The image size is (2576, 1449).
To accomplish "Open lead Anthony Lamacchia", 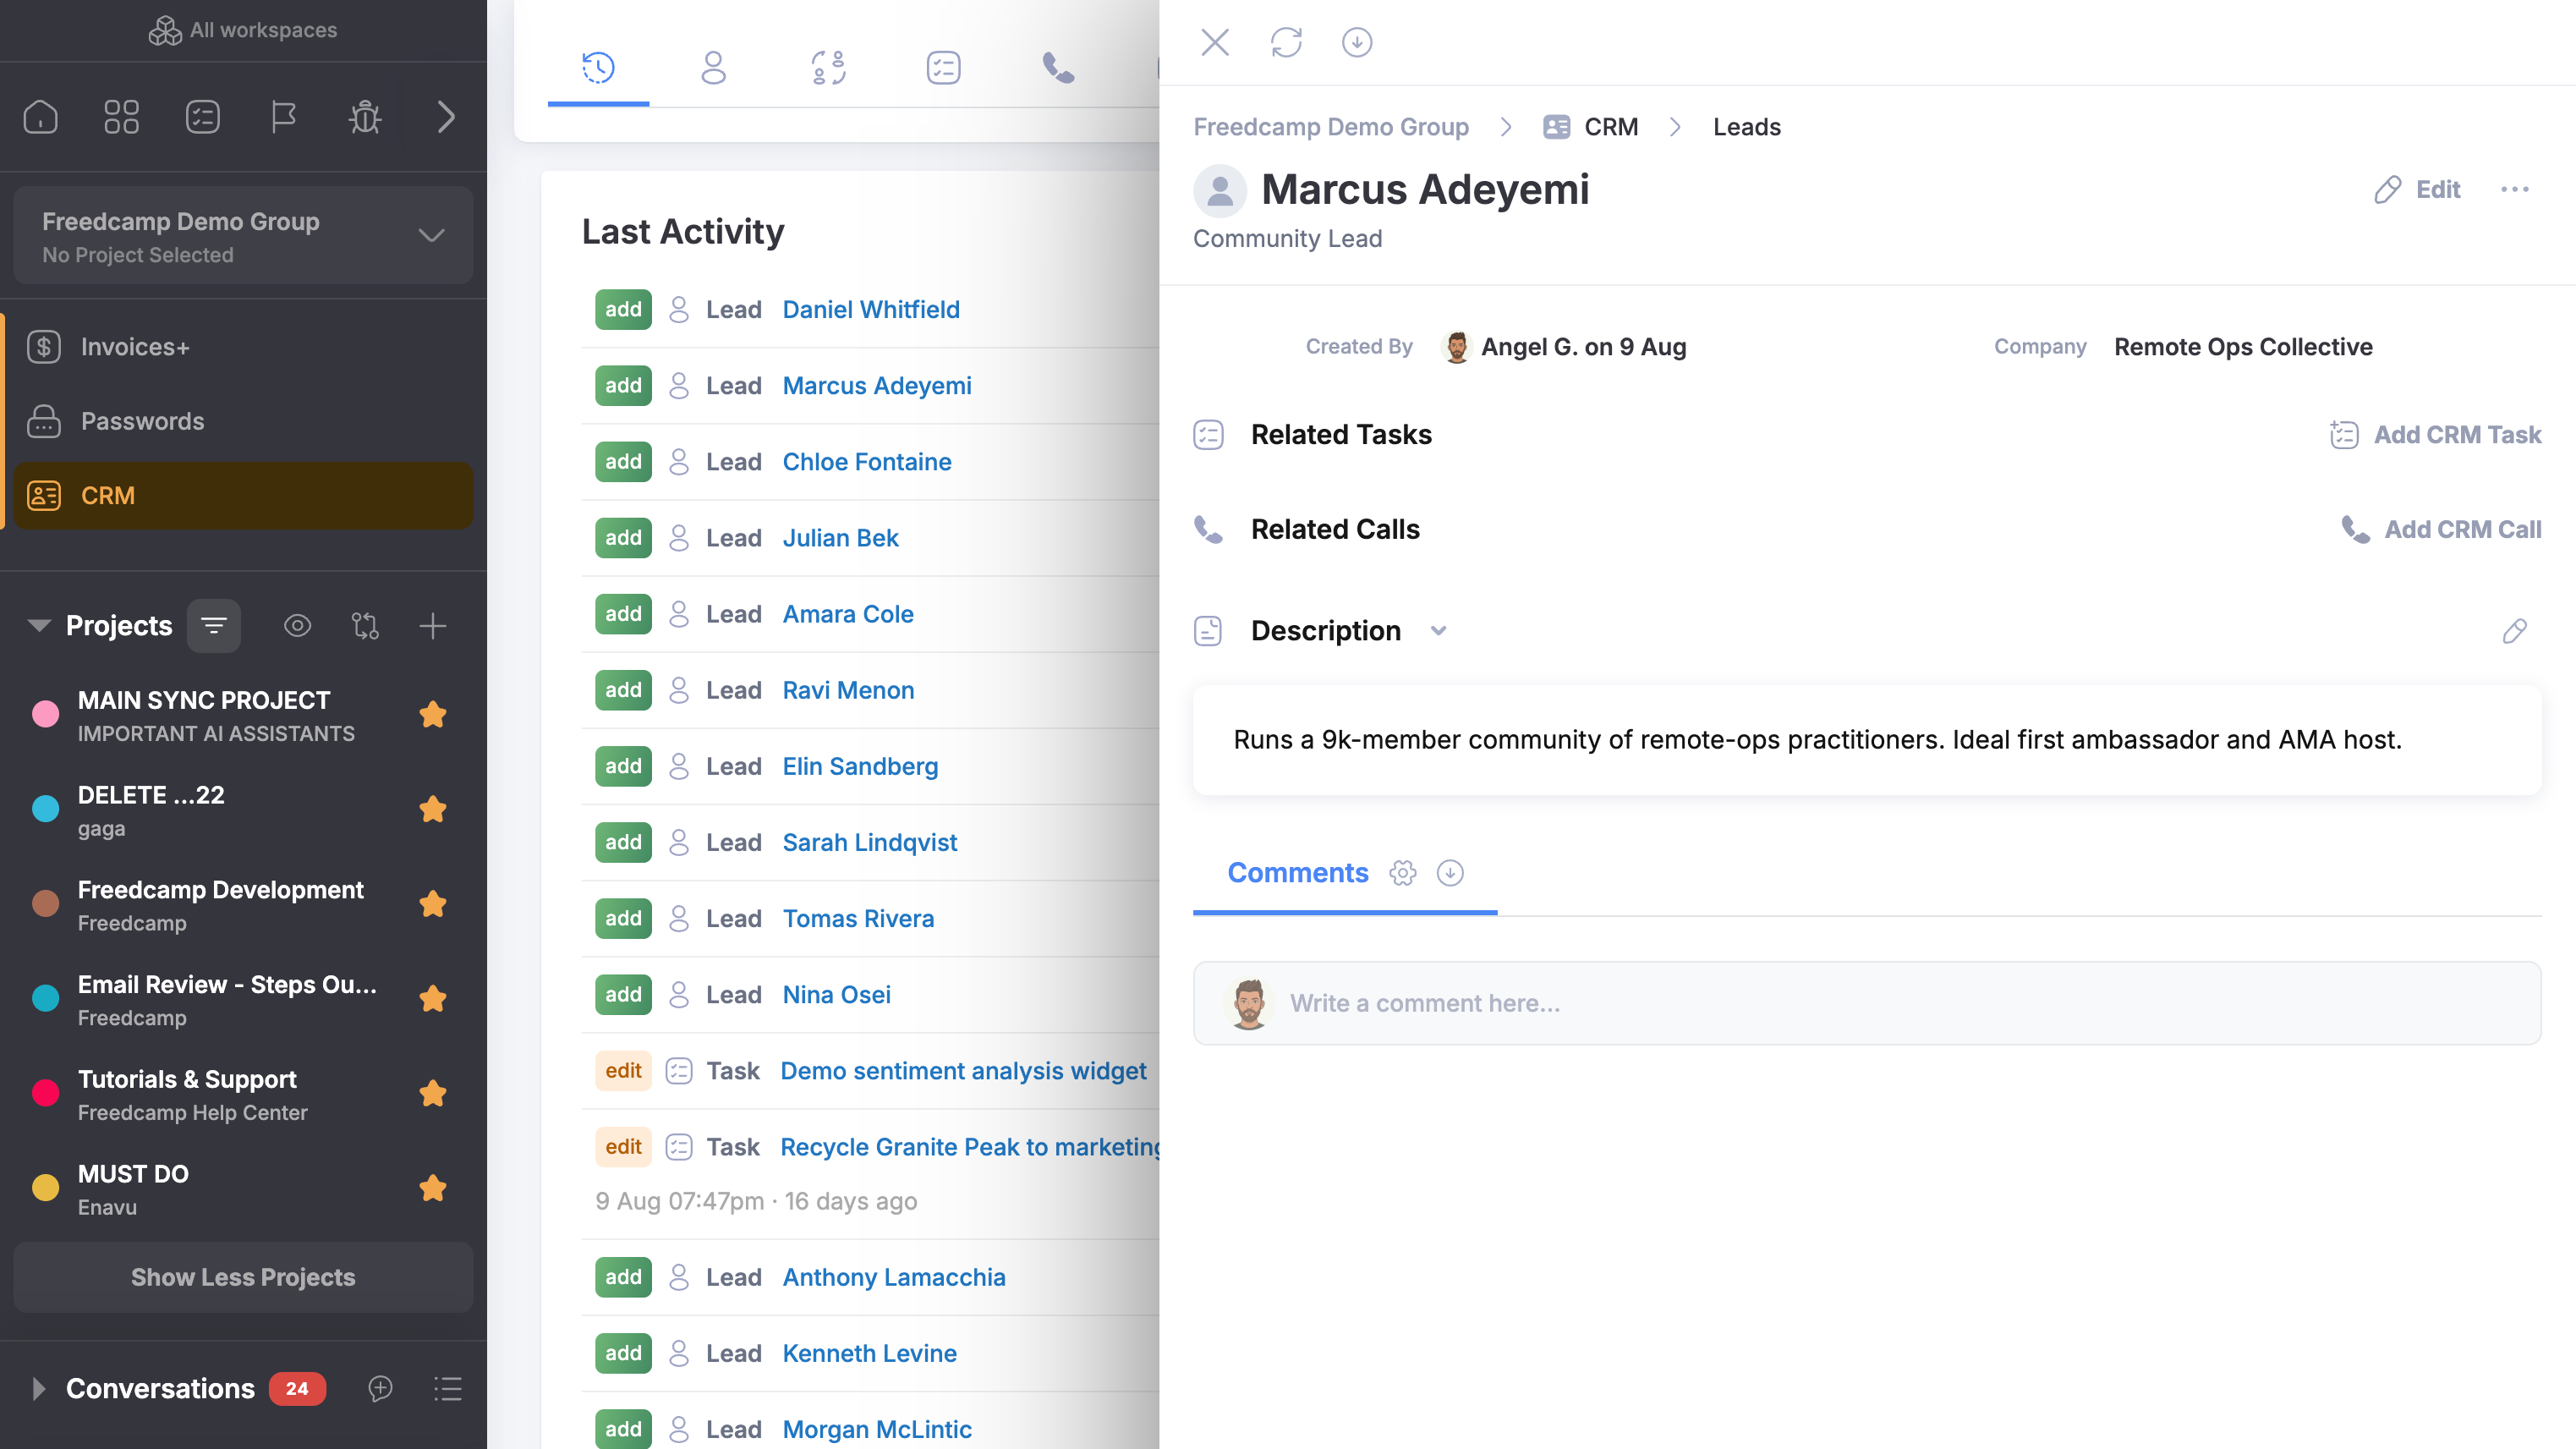I will coord(893,1277).
